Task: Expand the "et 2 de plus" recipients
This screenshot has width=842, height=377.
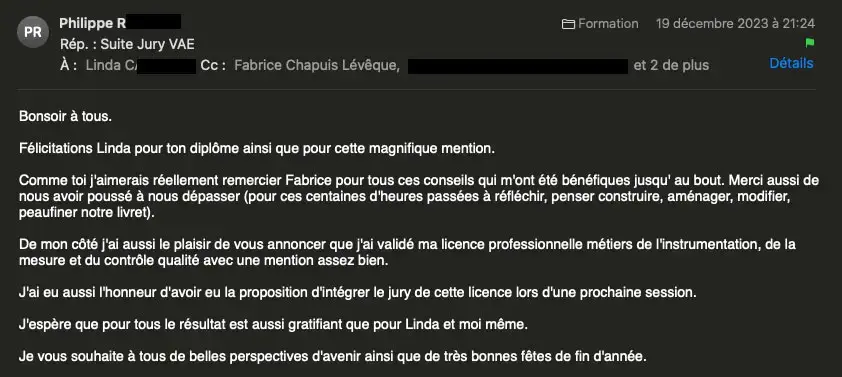Action: tap(671, 66)
